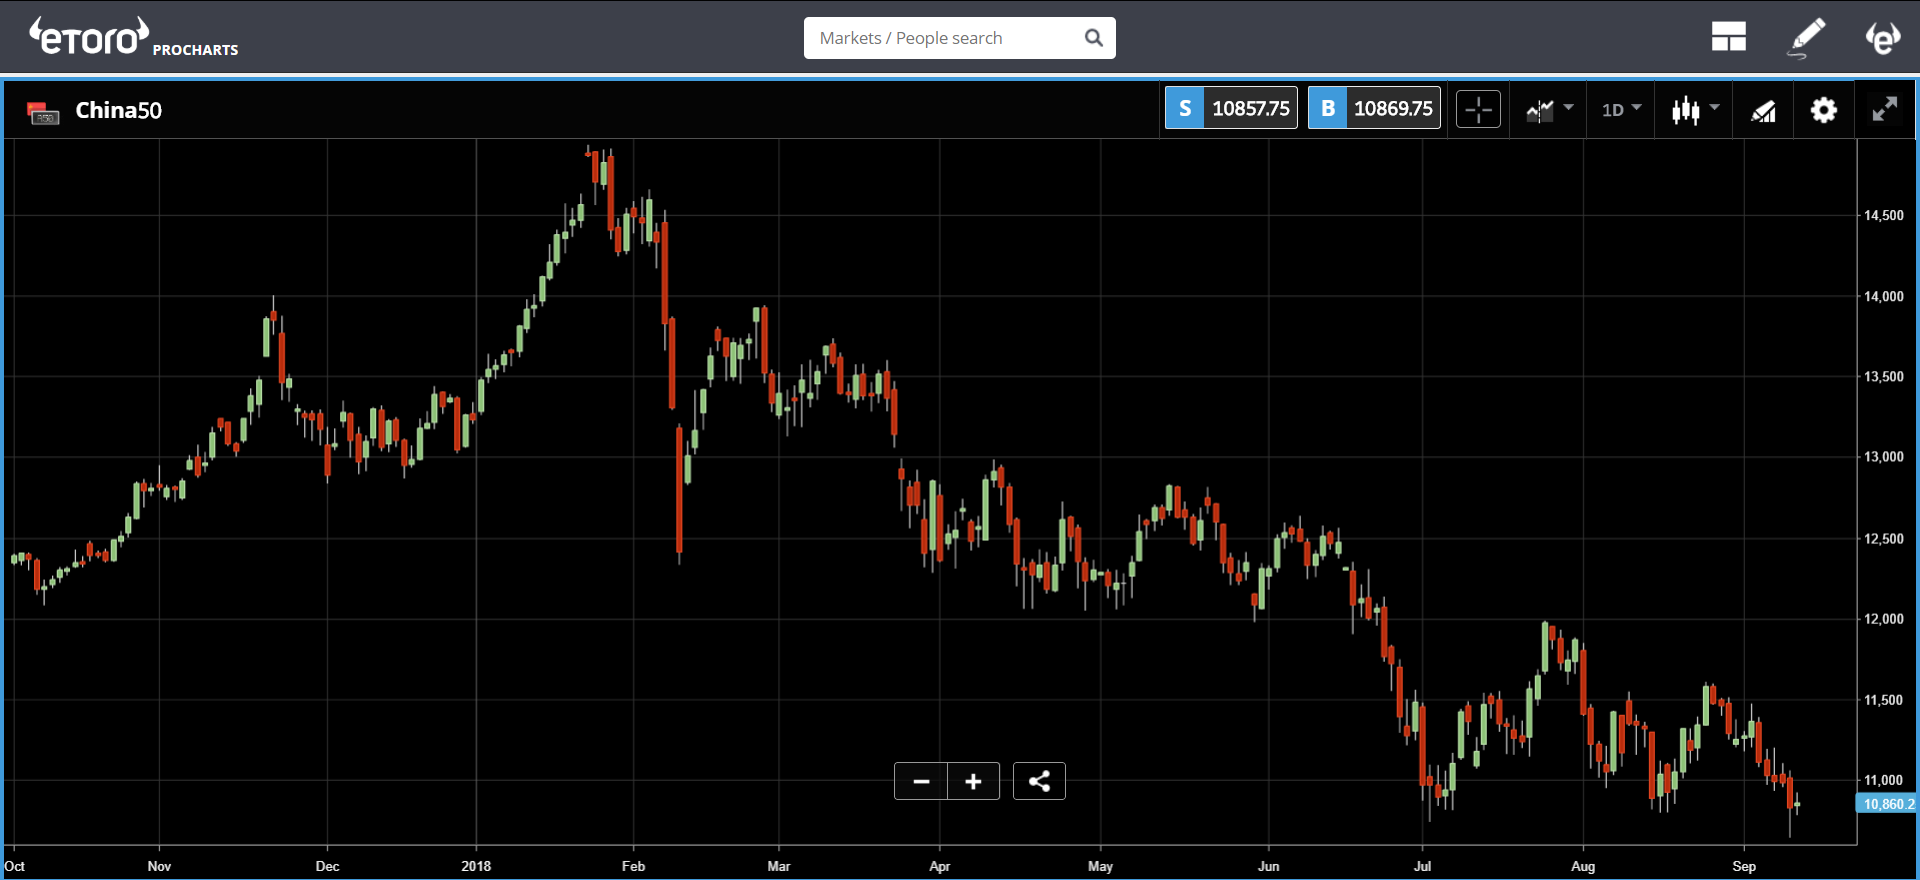Click the 14,500 price axis label
Screen dimensions: 1920x880
(1883, 215)
